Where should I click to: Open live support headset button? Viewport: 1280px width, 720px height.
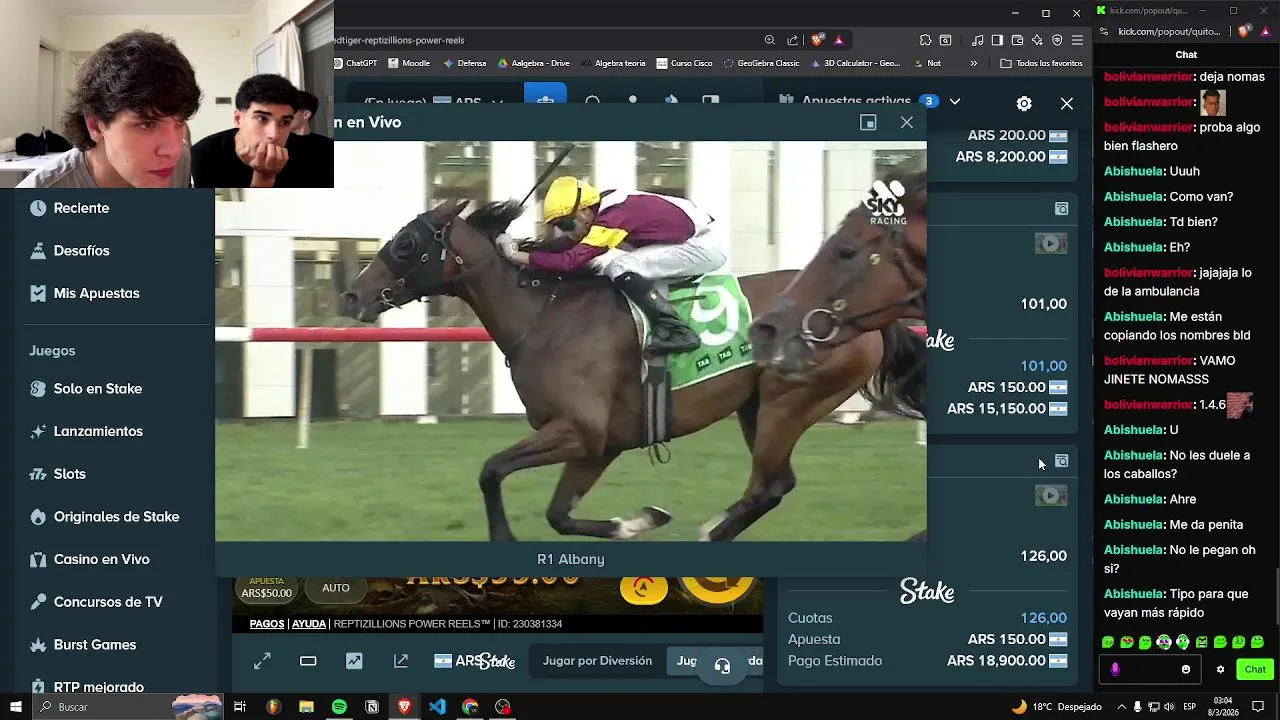[x=722, y=666]
